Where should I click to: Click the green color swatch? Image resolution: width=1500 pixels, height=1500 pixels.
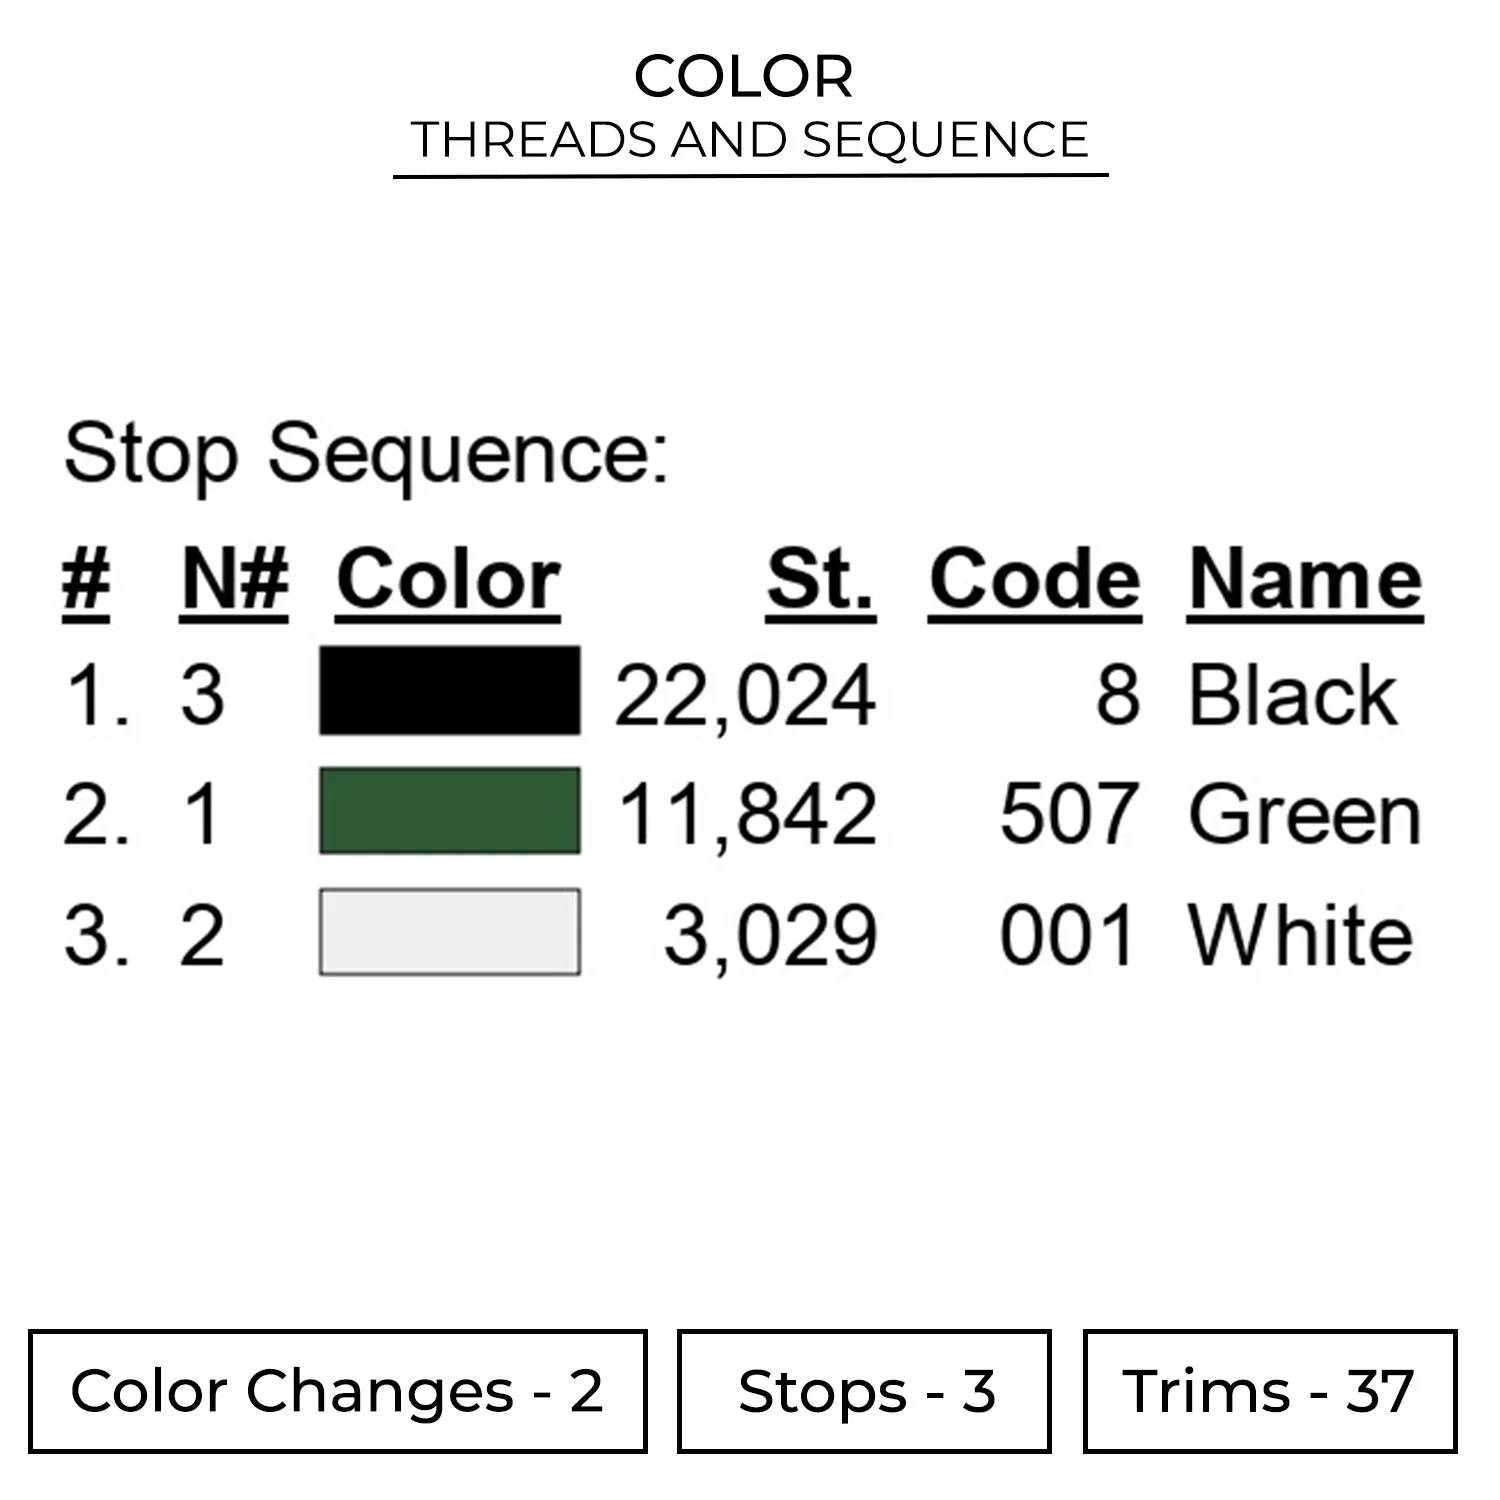449,811
